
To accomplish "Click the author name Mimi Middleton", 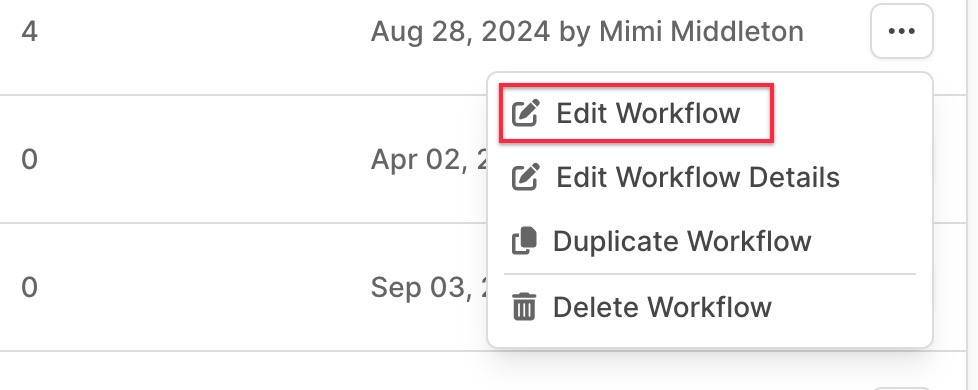I will pos(701,31).
